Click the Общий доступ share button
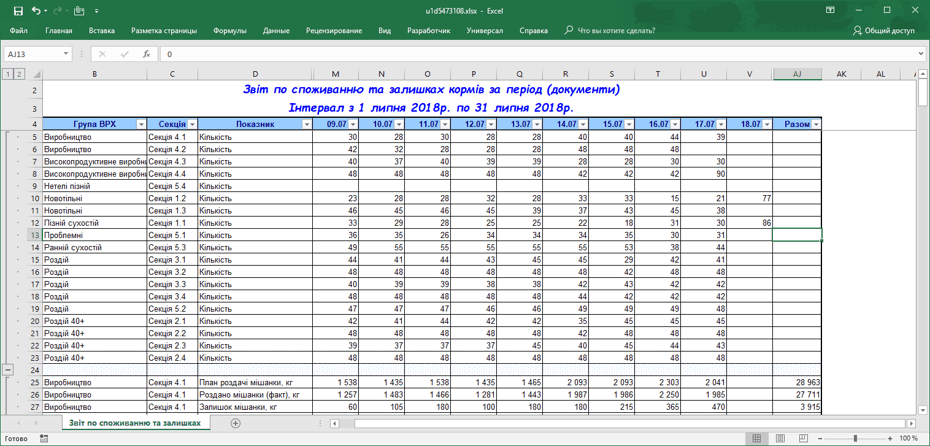 (883, 31)
